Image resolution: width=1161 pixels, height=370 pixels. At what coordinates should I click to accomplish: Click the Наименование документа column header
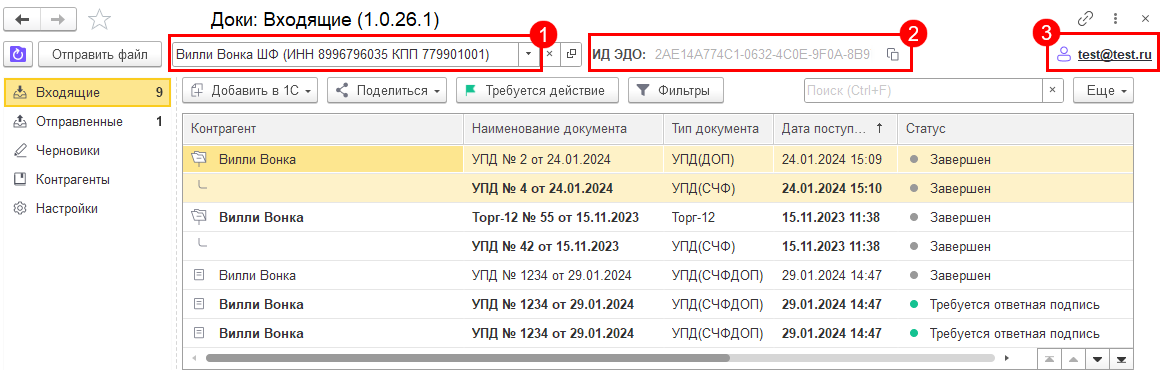pyautogui.click(x=563, y=128)
